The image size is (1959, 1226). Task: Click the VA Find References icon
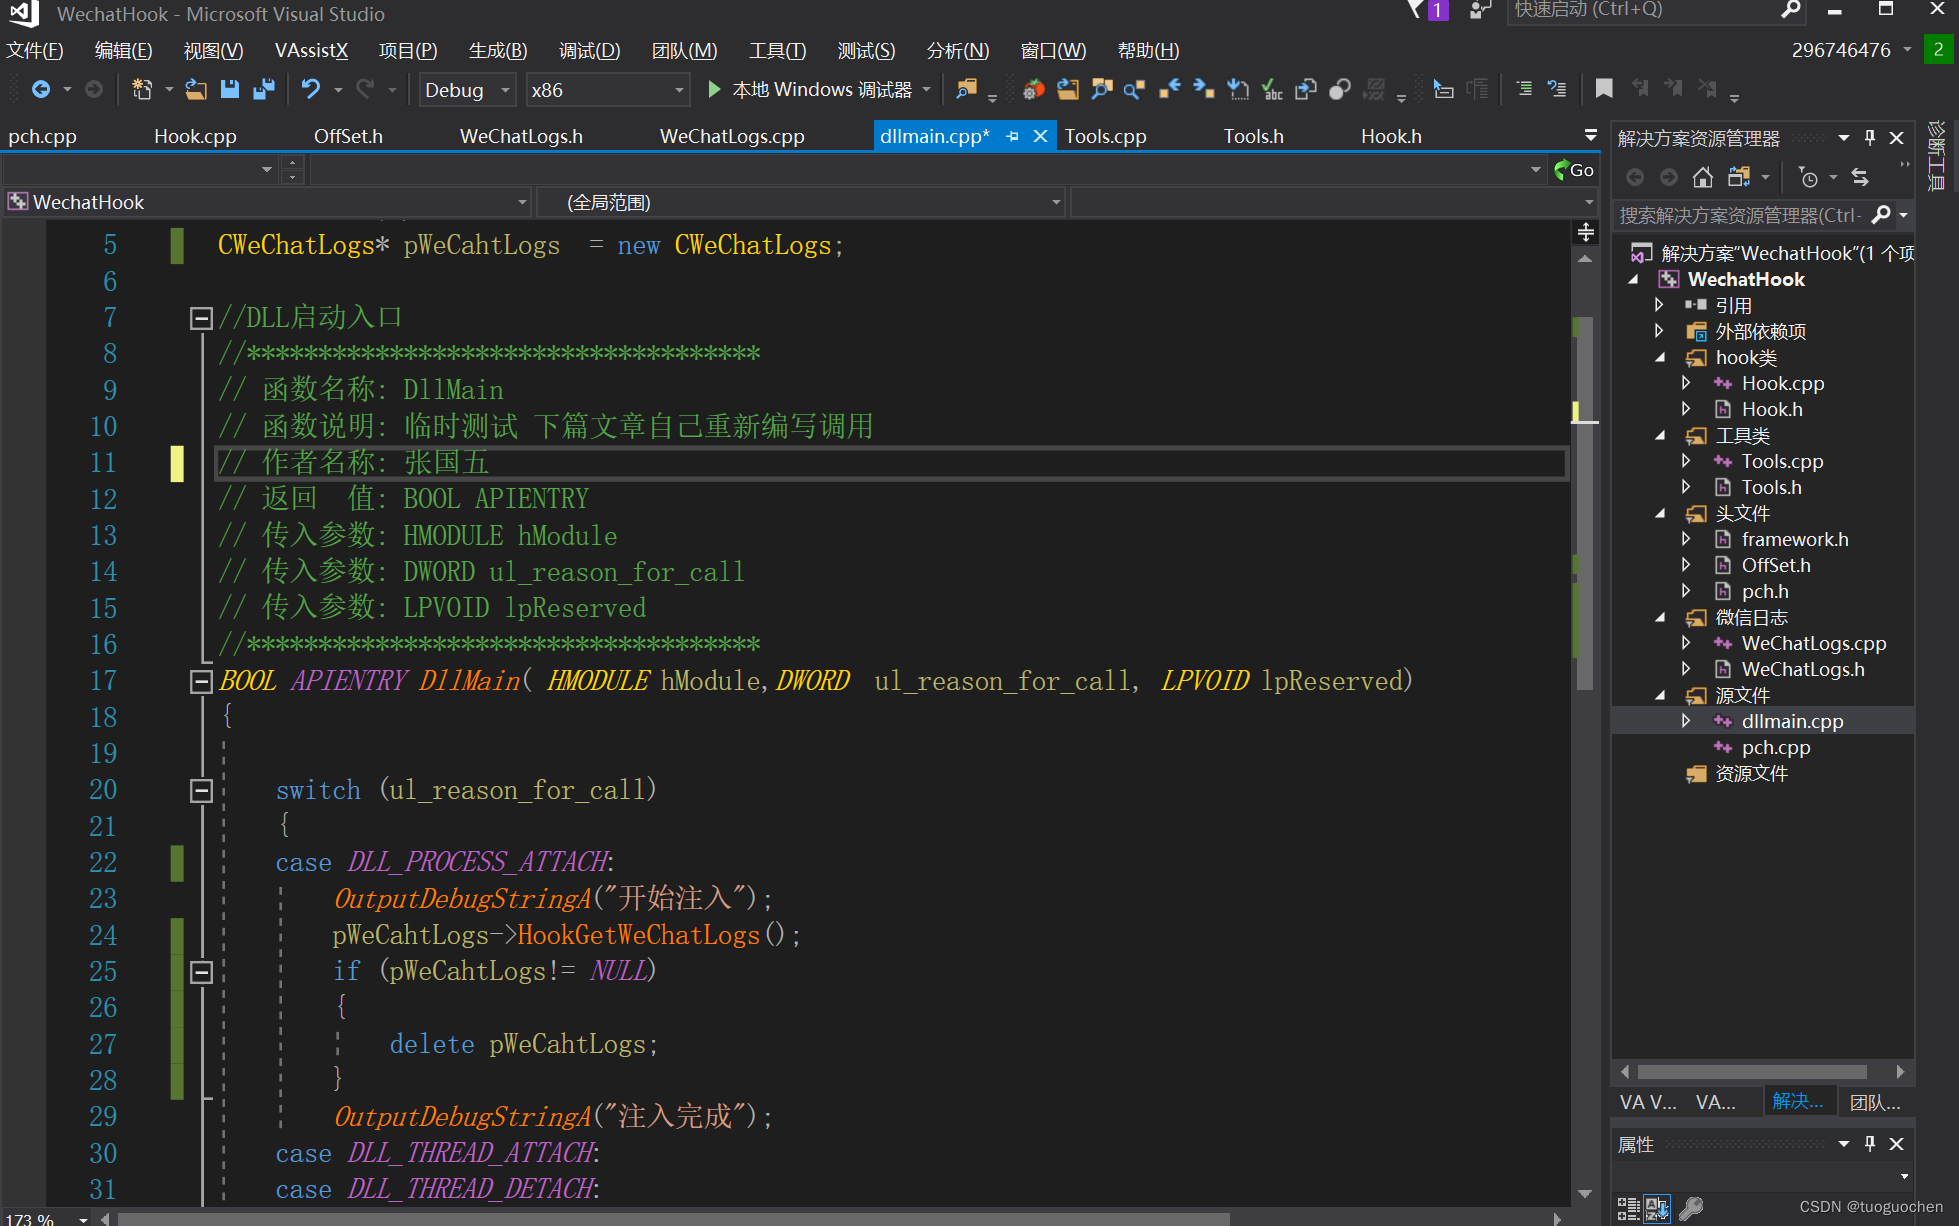(1135, 90)
